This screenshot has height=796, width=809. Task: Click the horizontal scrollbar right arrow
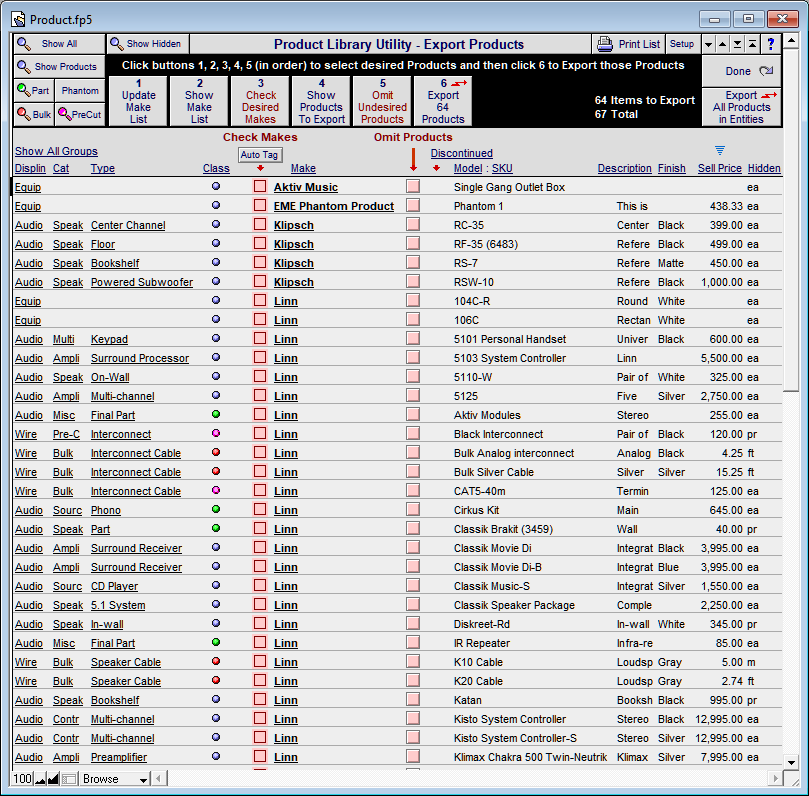point(774,778)
